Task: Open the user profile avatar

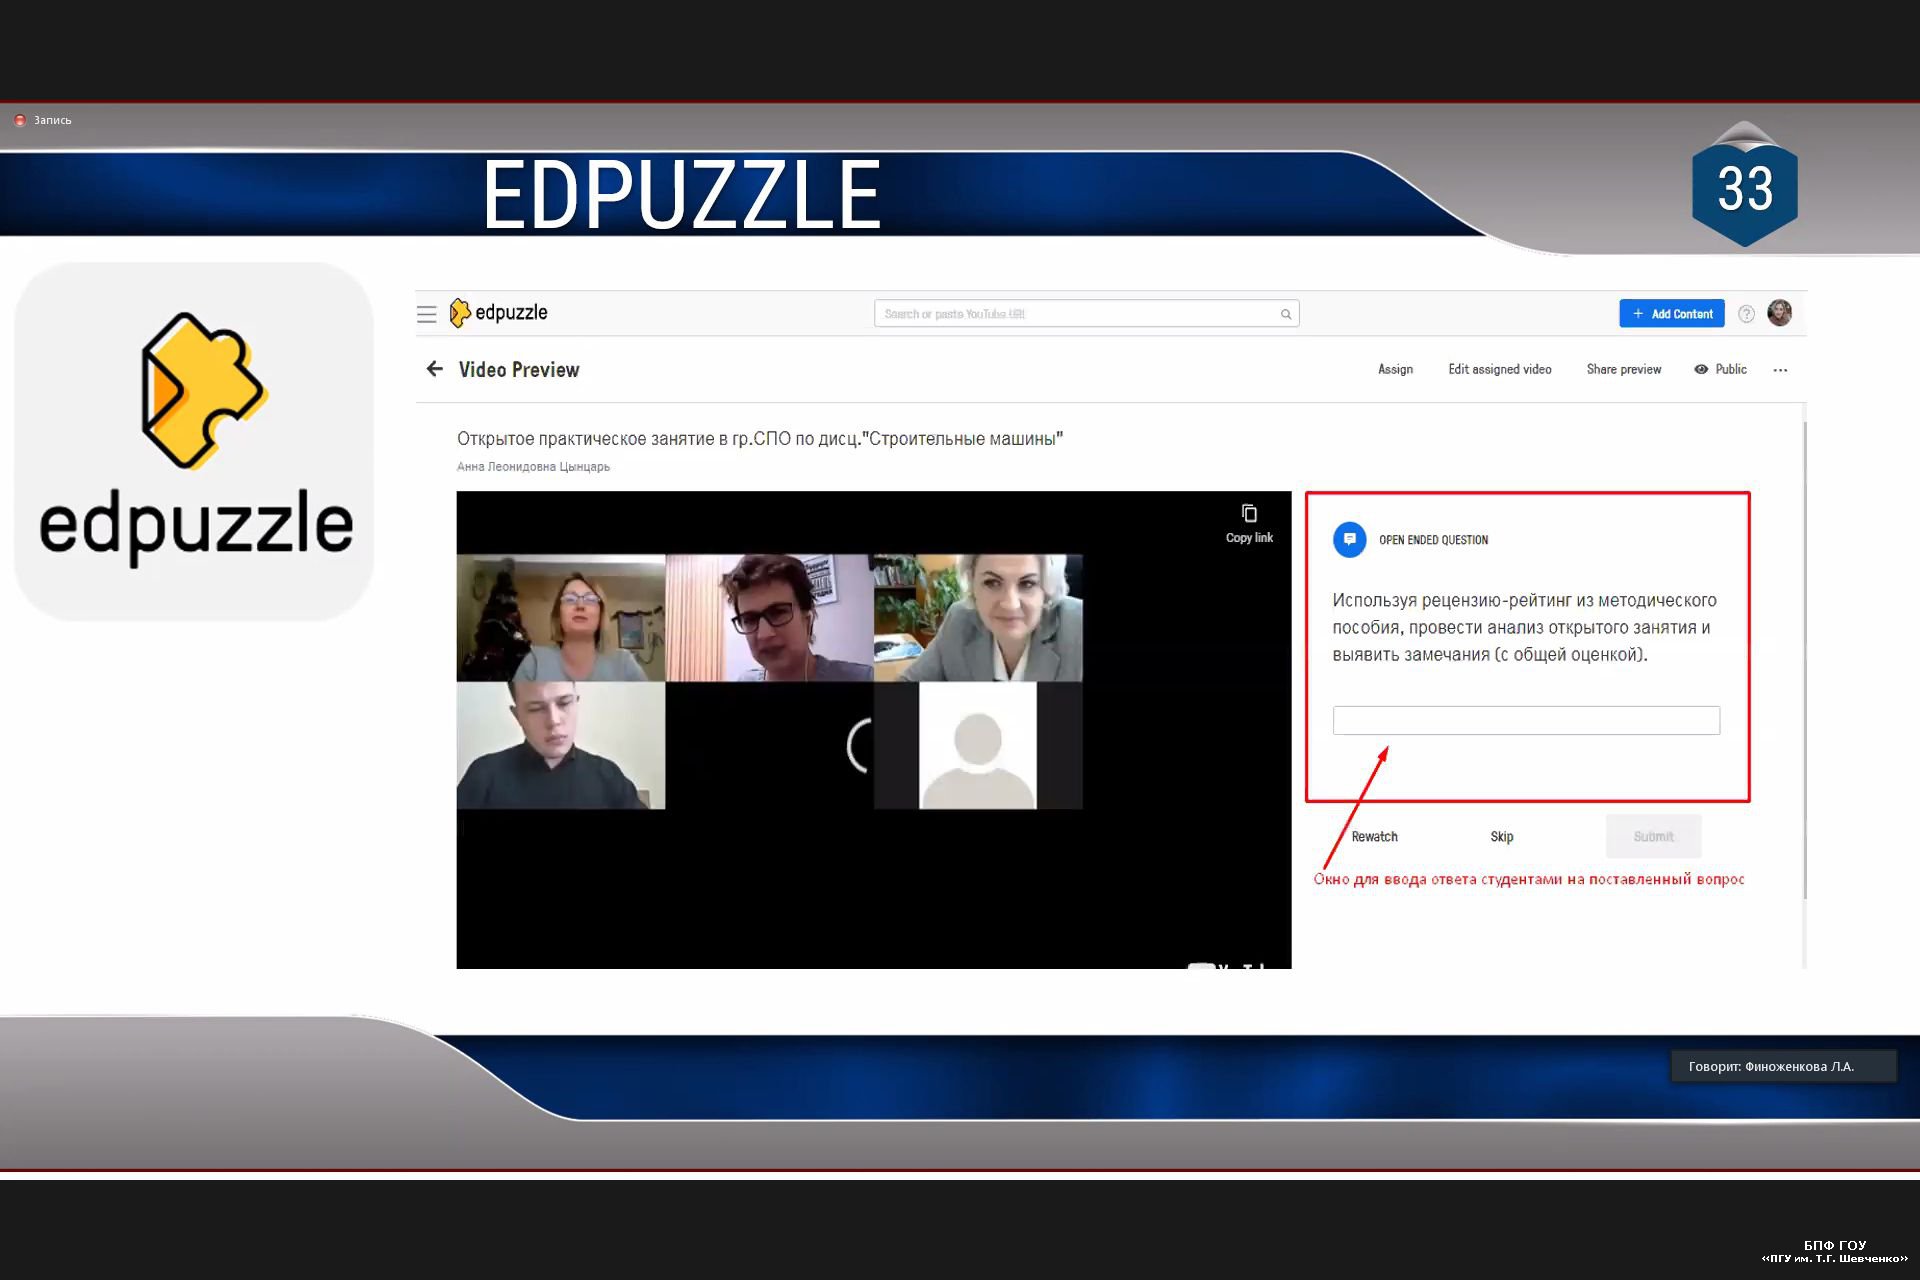Action: point(1779,313)
